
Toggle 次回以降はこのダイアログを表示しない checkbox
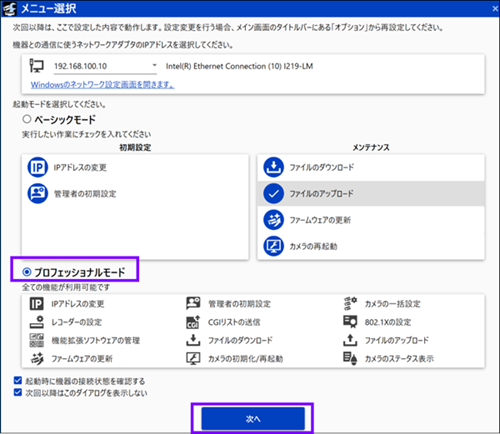(18, 392)
